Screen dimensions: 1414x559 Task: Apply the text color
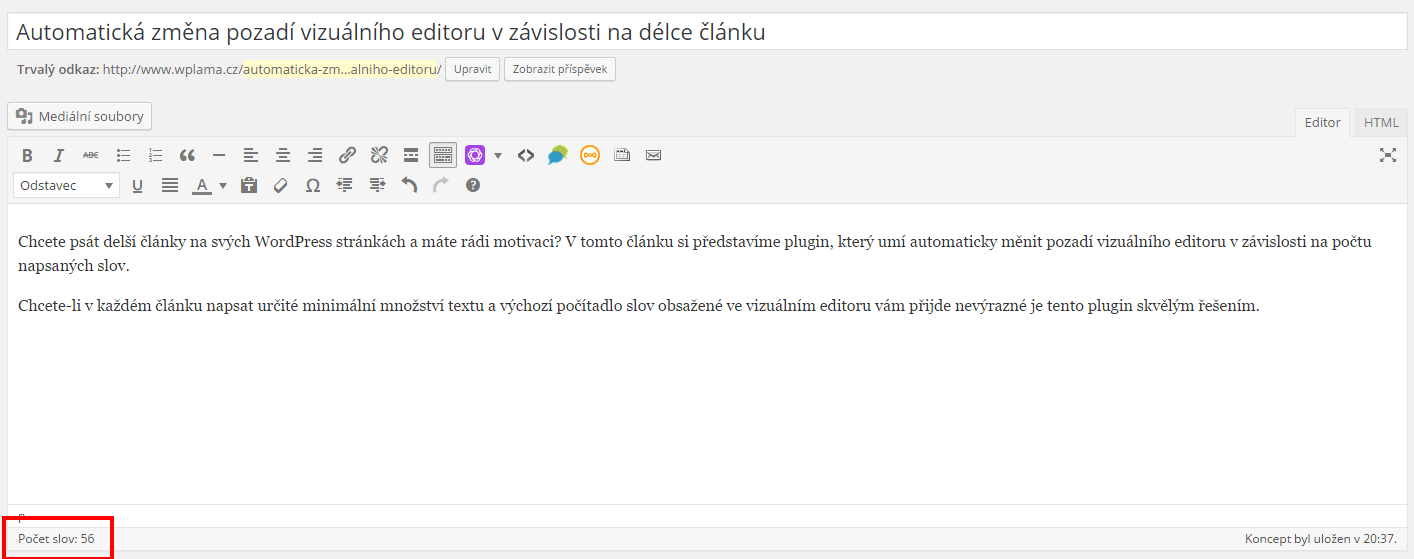pyautogui.click(x=202, y=185)
